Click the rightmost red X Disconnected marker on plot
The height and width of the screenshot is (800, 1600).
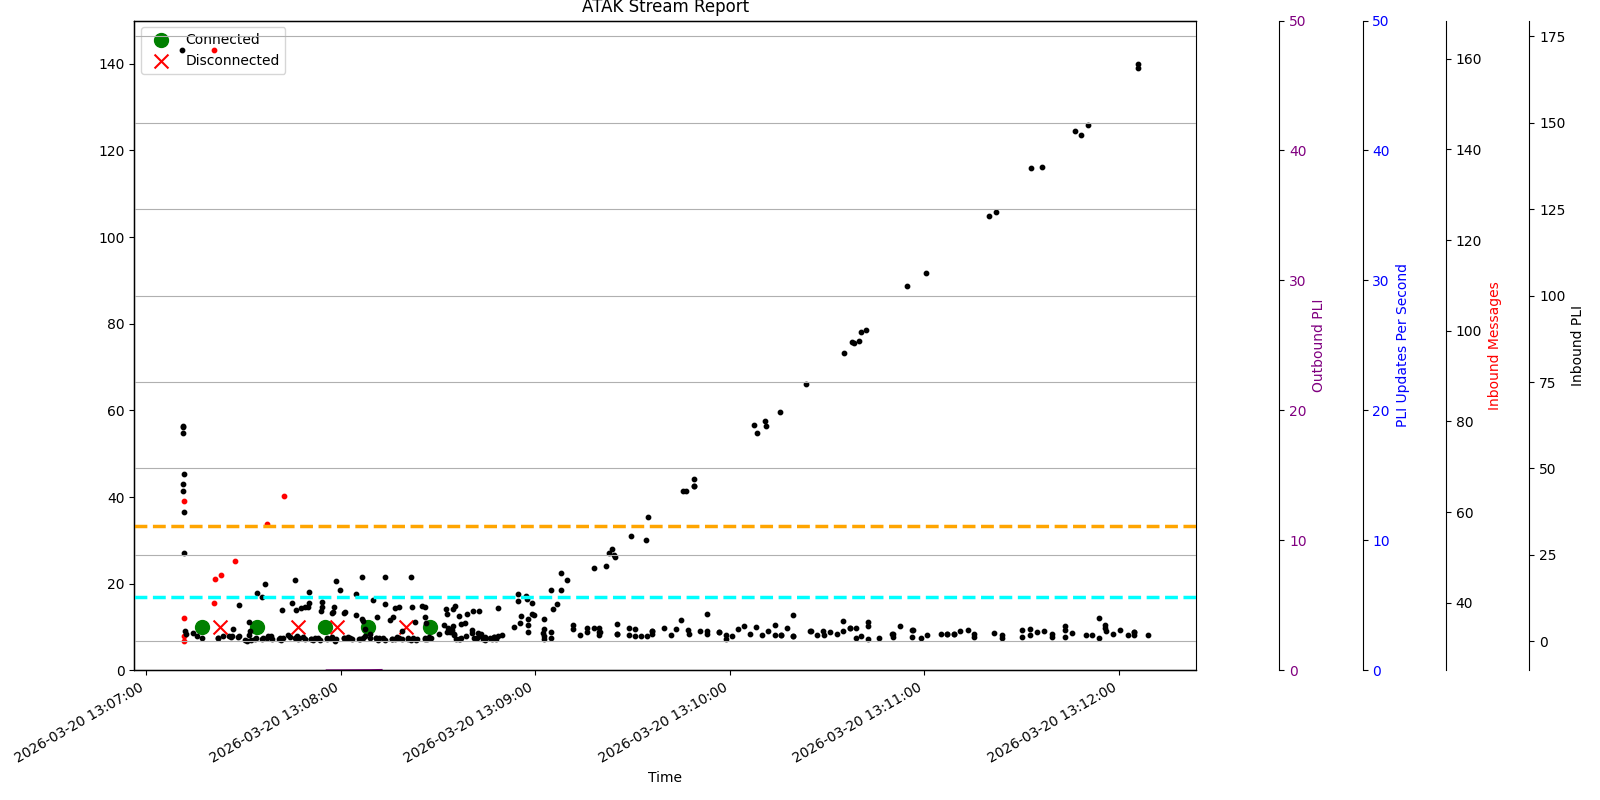[x=406, y=628]
